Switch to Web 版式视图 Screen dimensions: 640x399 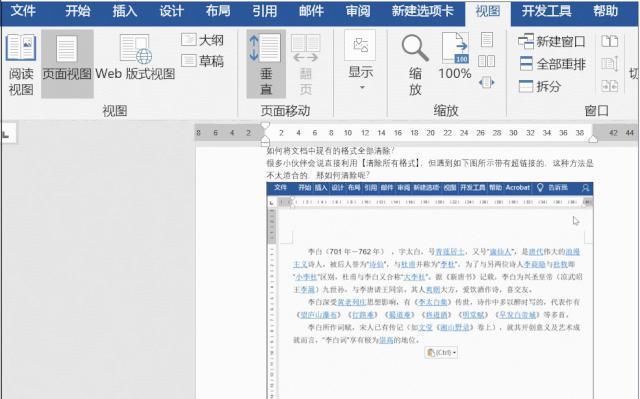click(x=135, y=58)
